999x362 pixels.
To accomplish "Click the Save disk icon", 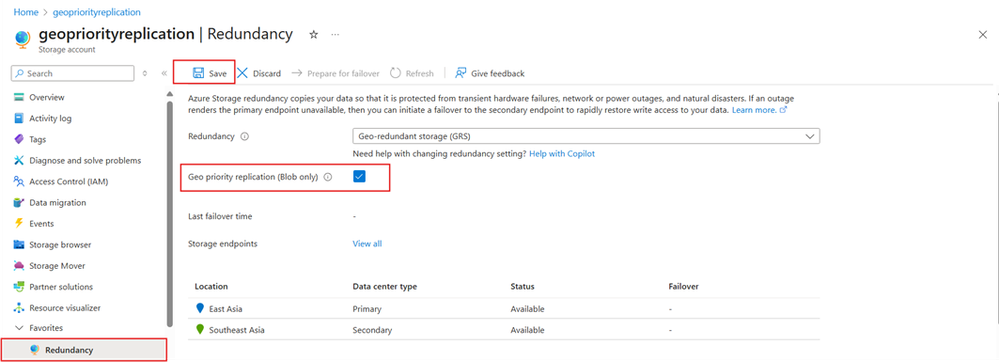I will coord(198,73).
